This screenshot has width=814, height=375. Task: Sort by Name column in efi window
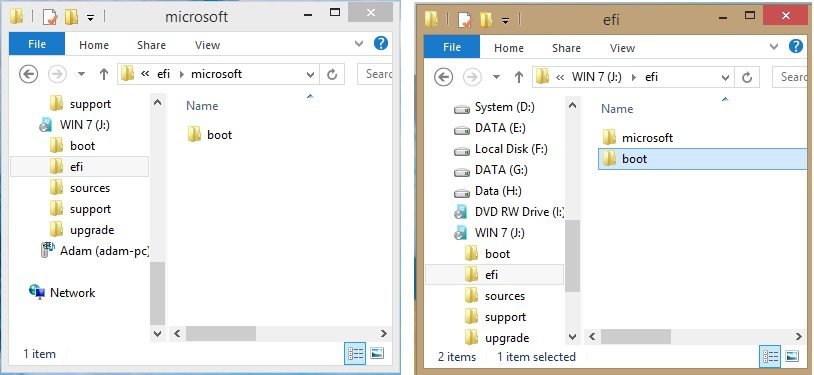(617, 109)
